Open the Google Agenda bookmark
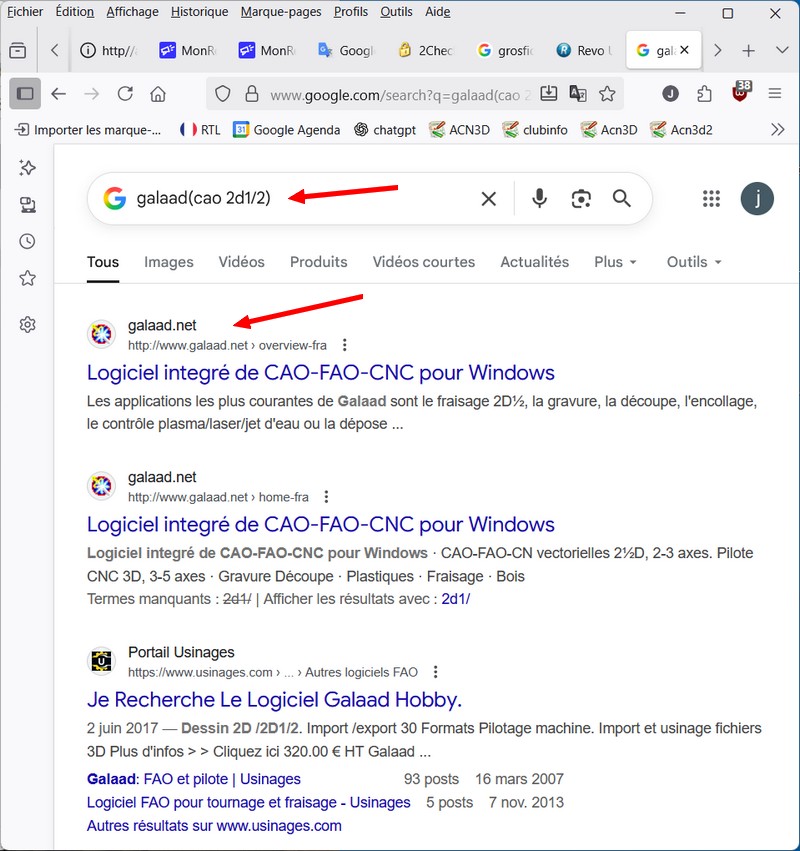The height and width of the screenshot is (851, 800). [x=286, y=129]
